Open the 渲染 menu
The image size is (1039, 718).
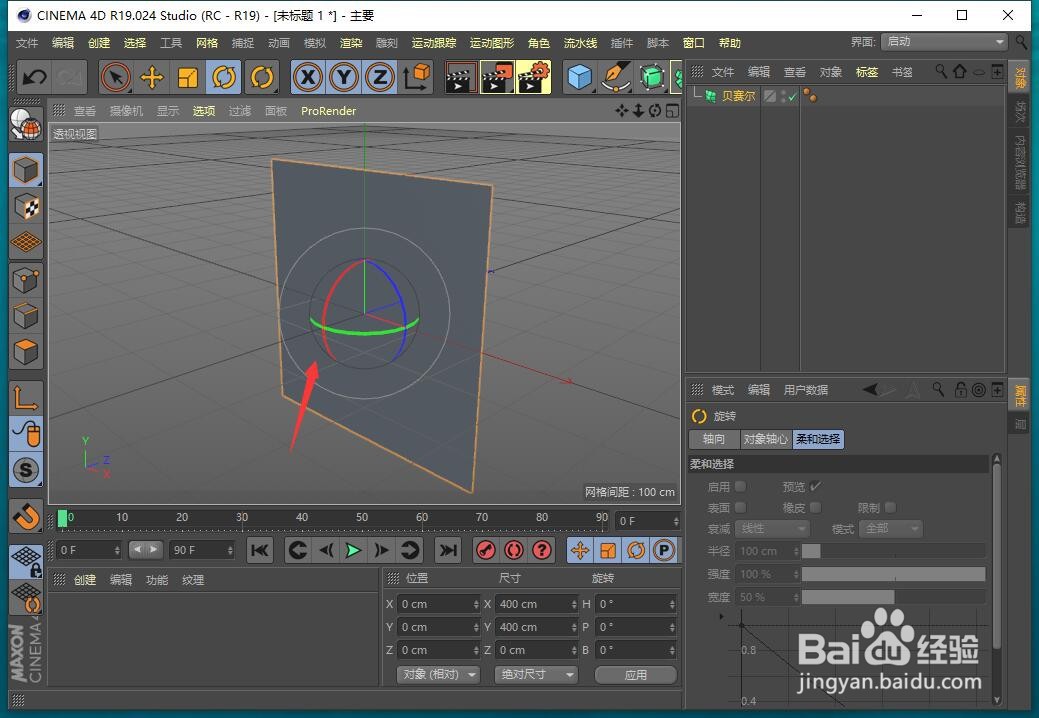pyautogui.click(x=351, y=43)
